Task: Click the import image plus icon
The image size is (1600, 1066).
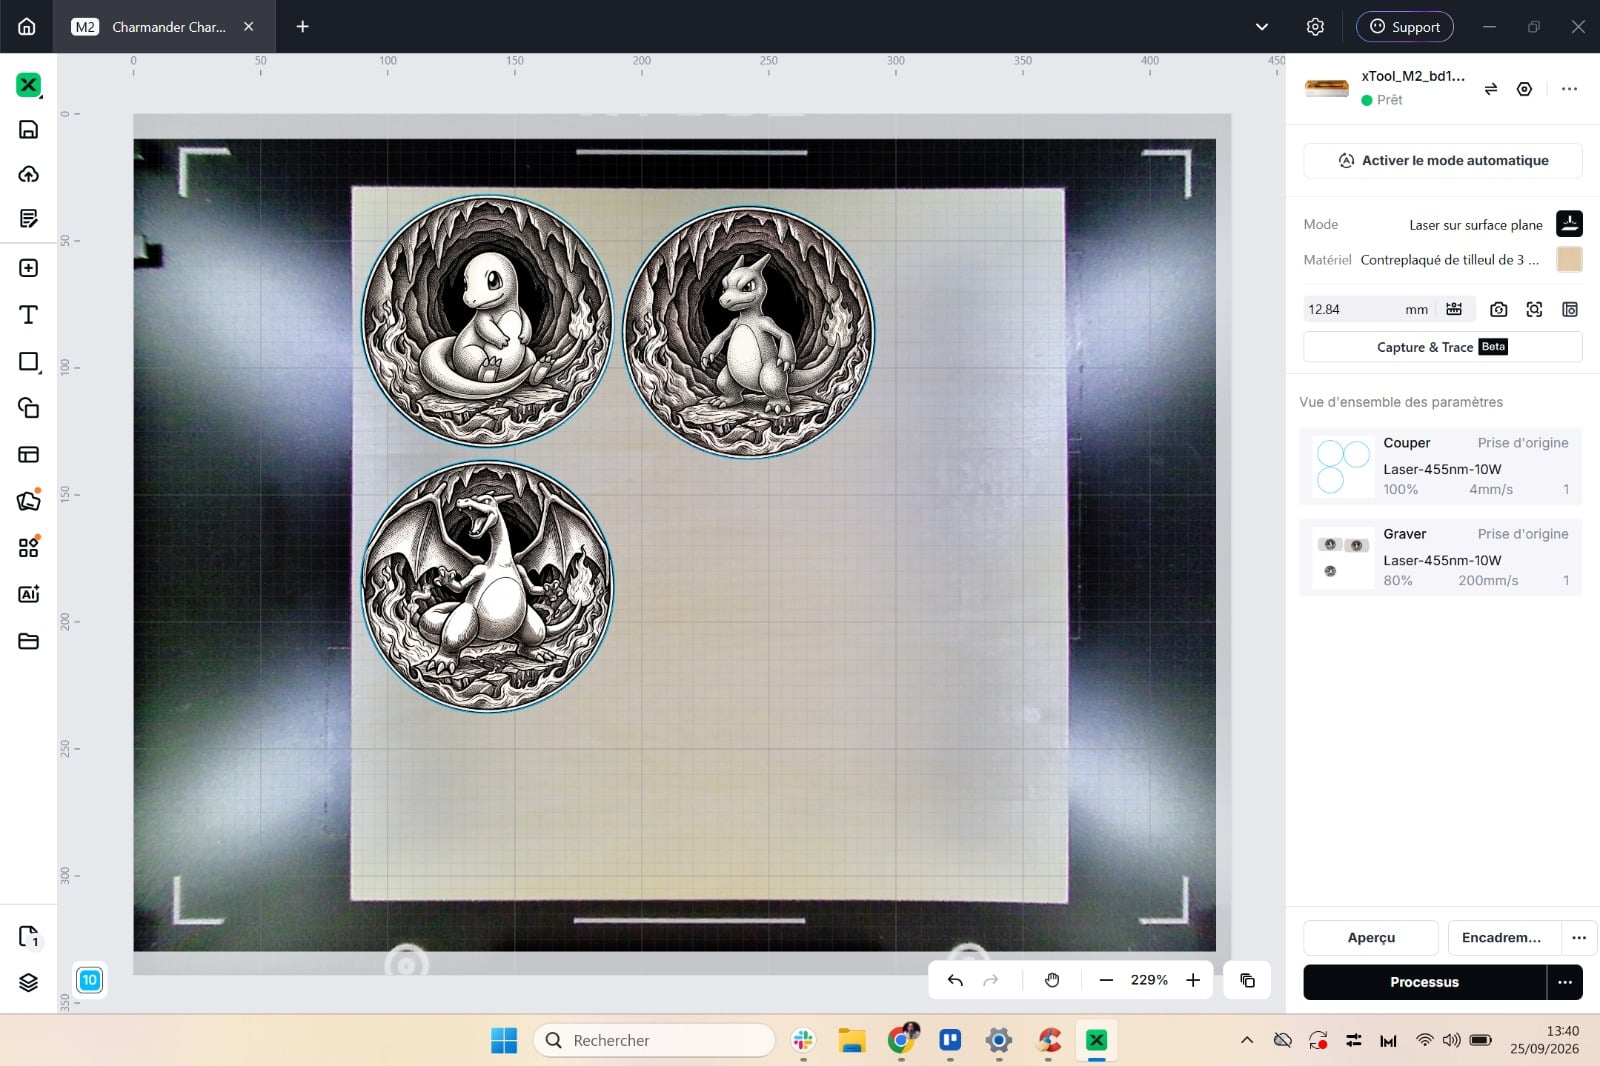Action: click(x=28, y=268)
